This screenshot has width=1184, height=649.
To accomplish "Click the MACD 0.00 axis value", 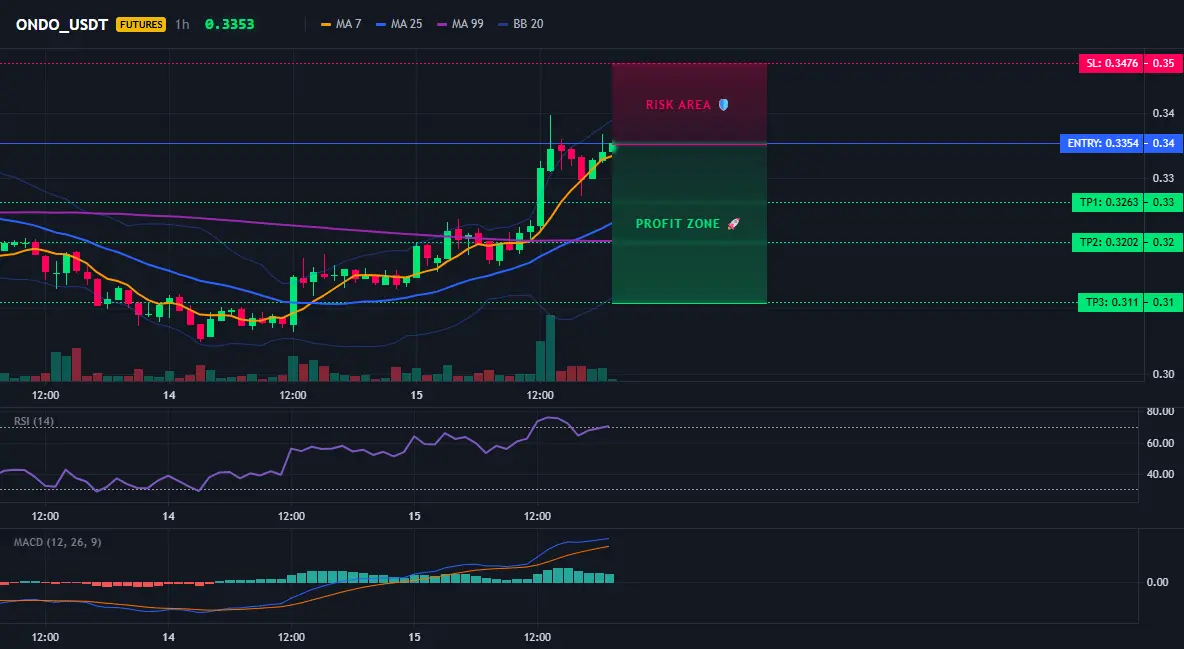I will point(1158,582).
